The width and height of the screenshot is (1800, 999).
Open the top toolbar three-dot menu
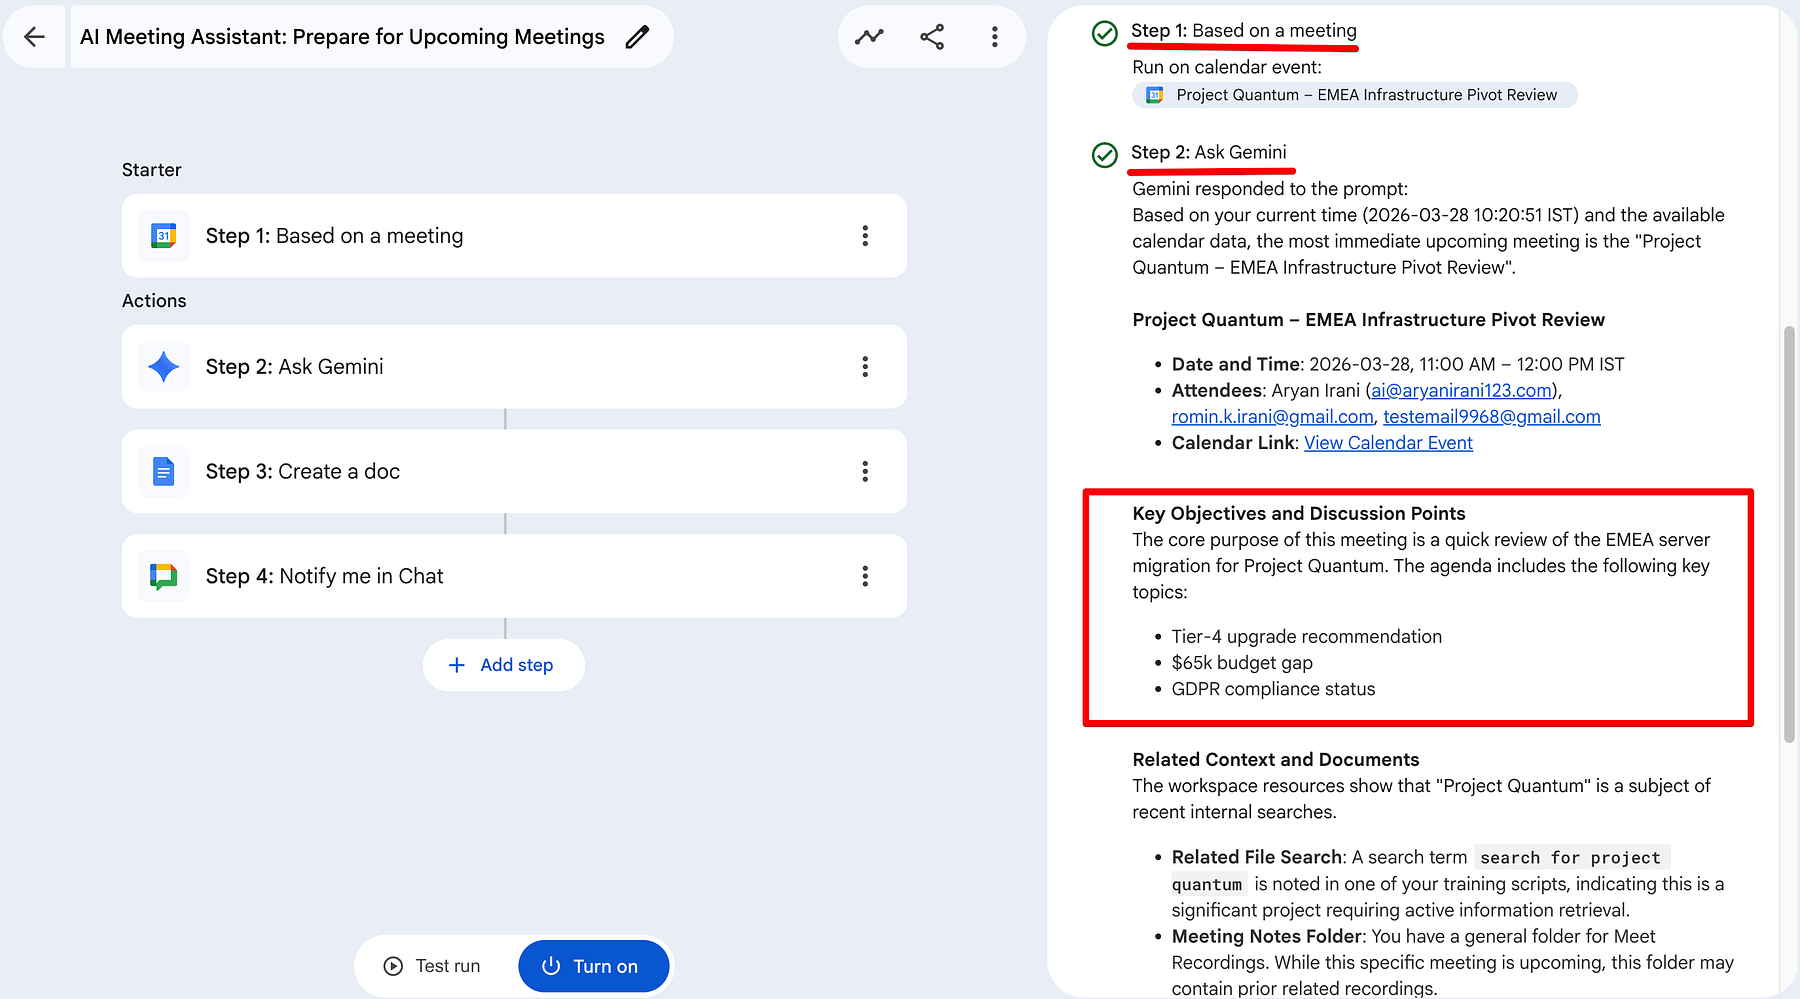pos(994,37)
